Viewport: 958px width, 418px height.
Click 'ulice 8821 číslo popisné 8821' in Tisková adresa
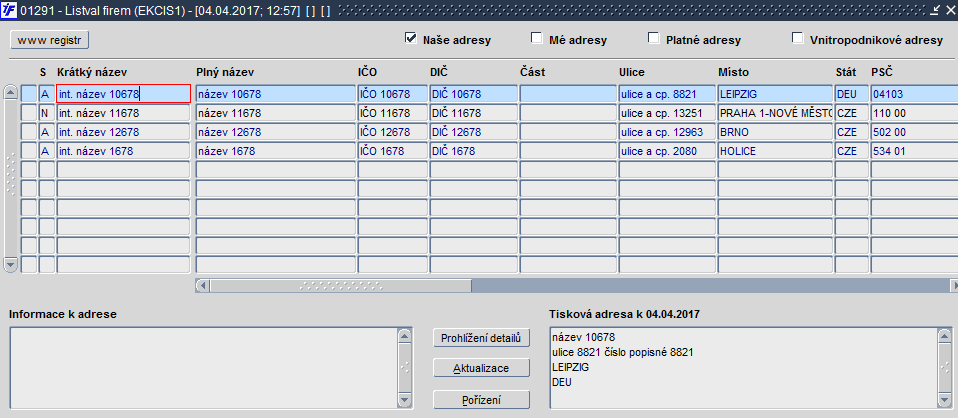(623, 353)
